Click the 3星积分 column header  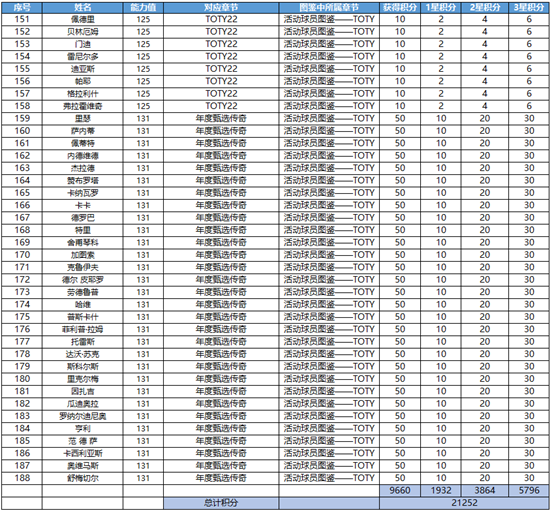pyautogui.click(x=529, y=7)
